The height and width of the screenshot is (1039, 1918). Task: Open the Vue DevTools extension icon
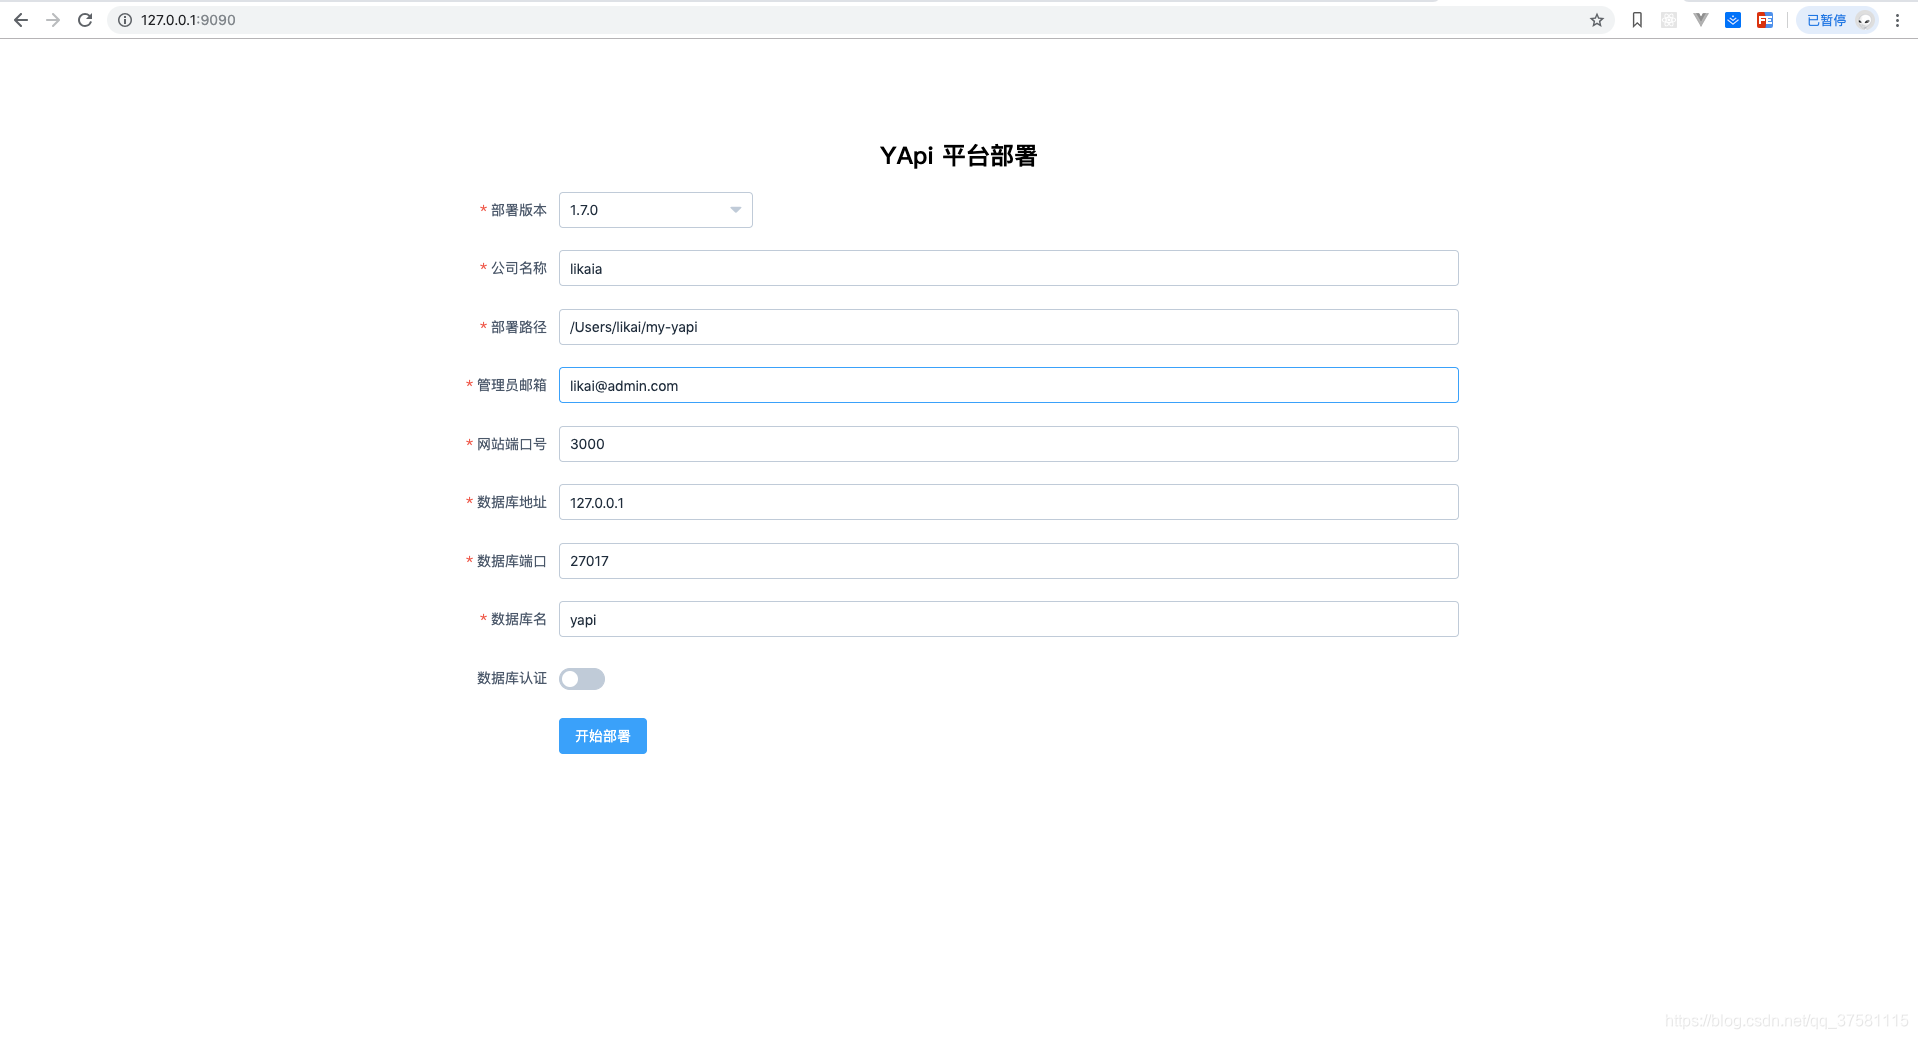pos(1701,20)
